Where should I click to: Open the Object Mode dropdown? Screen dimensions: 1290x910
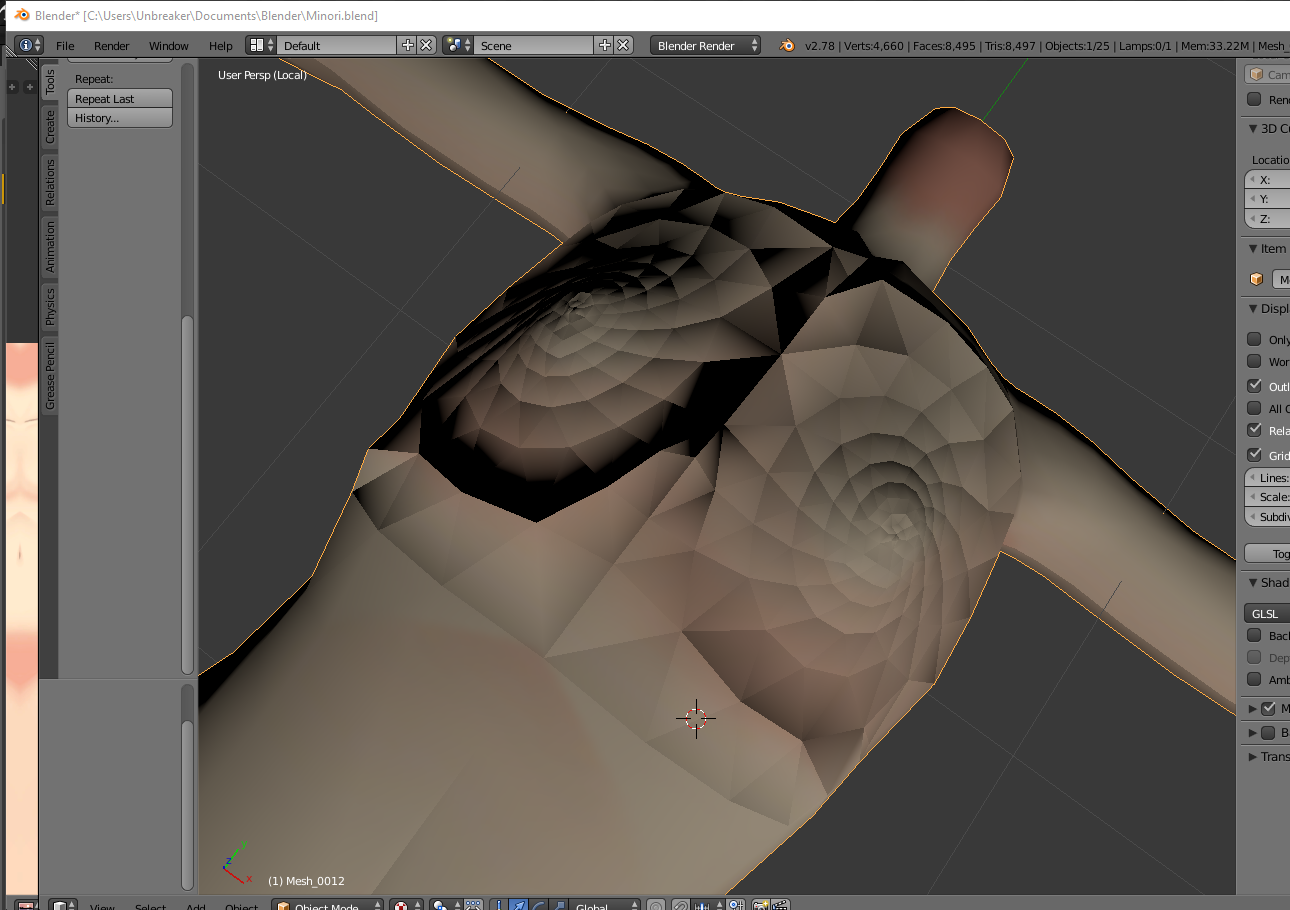[327, 903]
